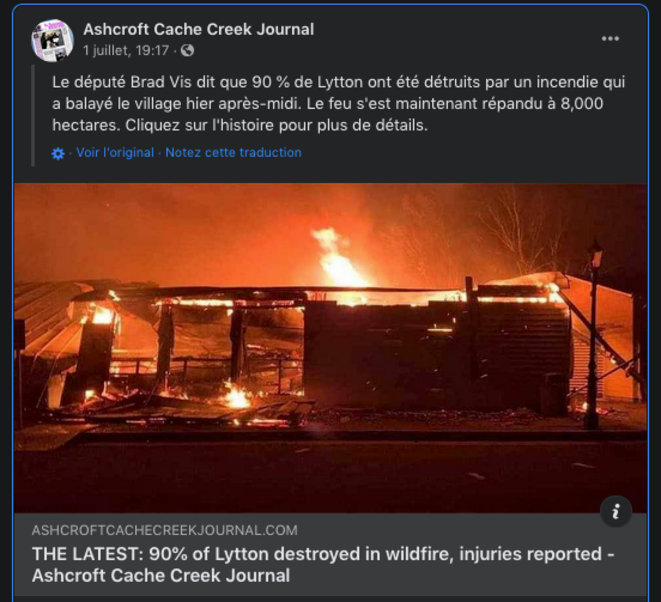Click the street lamp in the photo
This screenshot has width=661, height=602.
[593, 335]
